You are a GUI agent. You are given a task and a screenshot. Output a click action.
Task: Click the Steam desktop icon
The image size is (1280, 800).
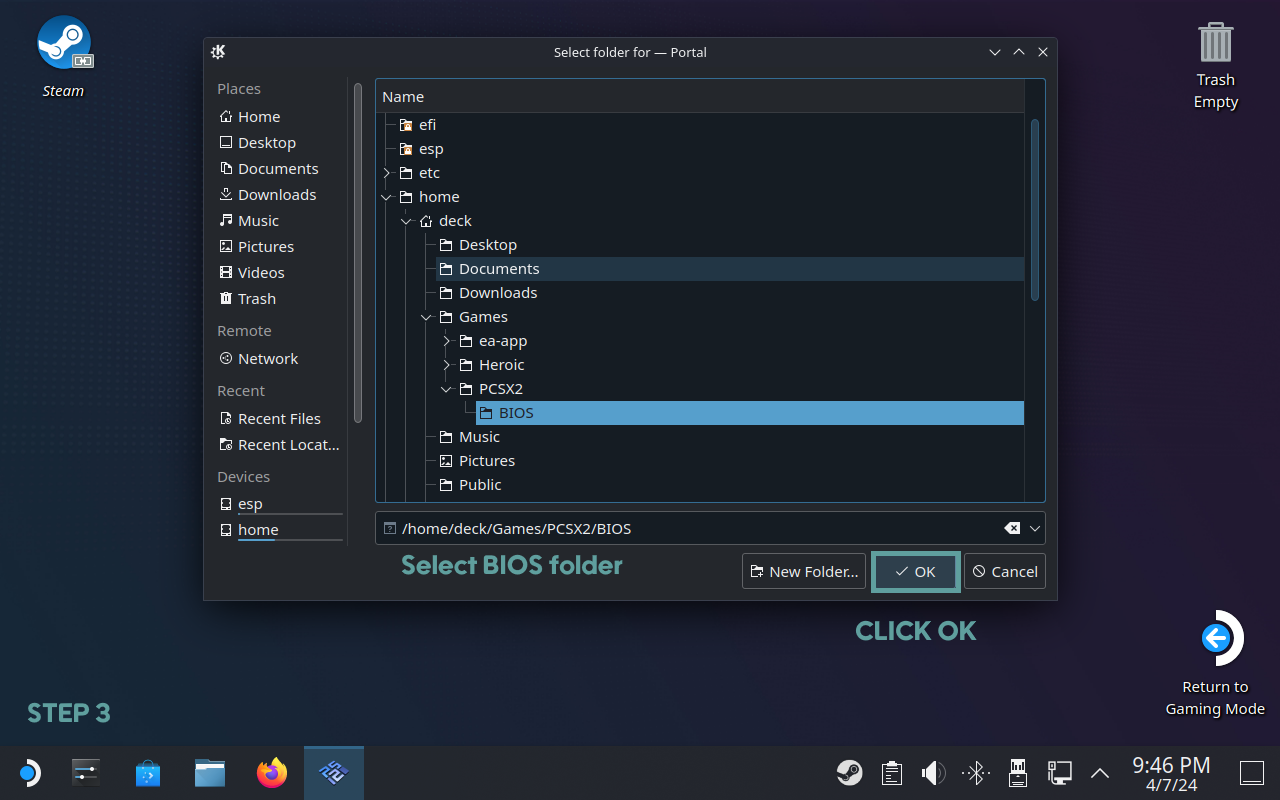coord(64,45)
